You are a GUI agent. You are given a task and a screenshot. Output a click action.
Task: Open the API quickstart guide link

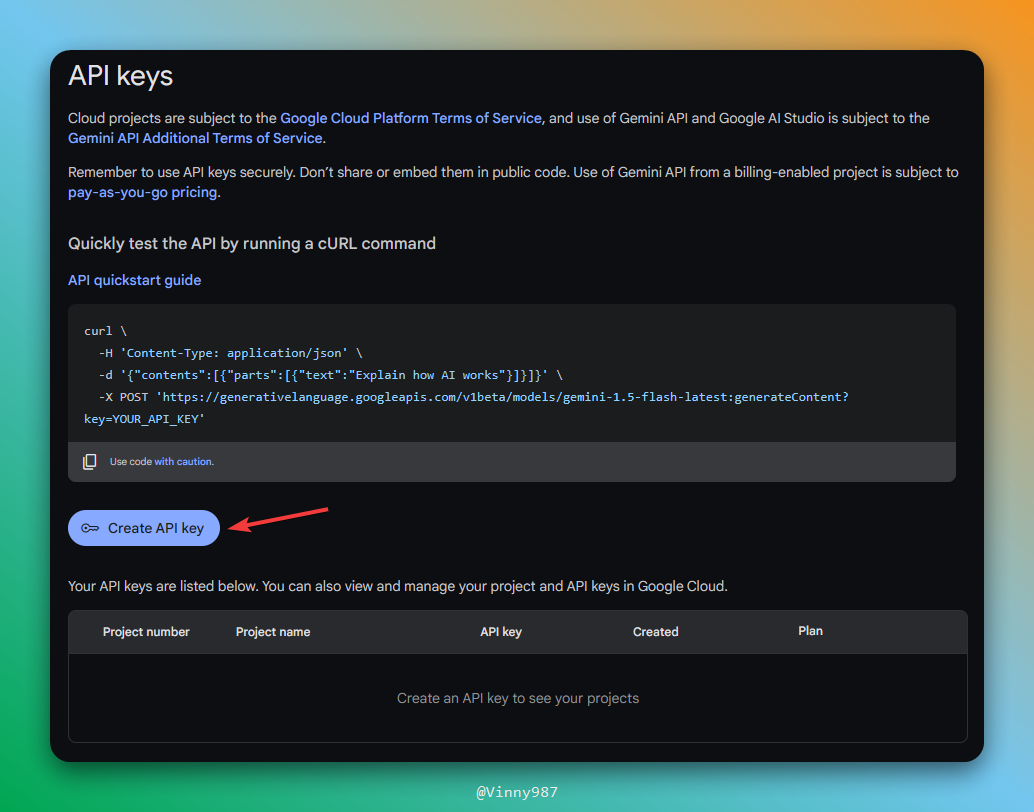(x=134, y=280)
